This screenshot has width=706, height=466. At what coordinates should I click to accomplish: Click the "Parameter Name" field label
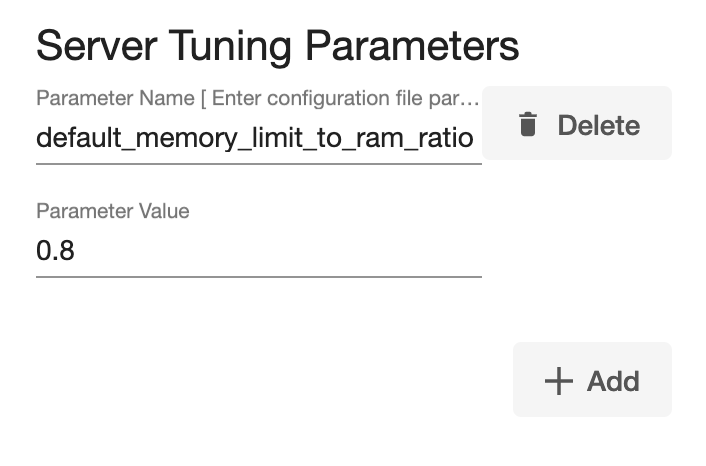tap(114, 99)
